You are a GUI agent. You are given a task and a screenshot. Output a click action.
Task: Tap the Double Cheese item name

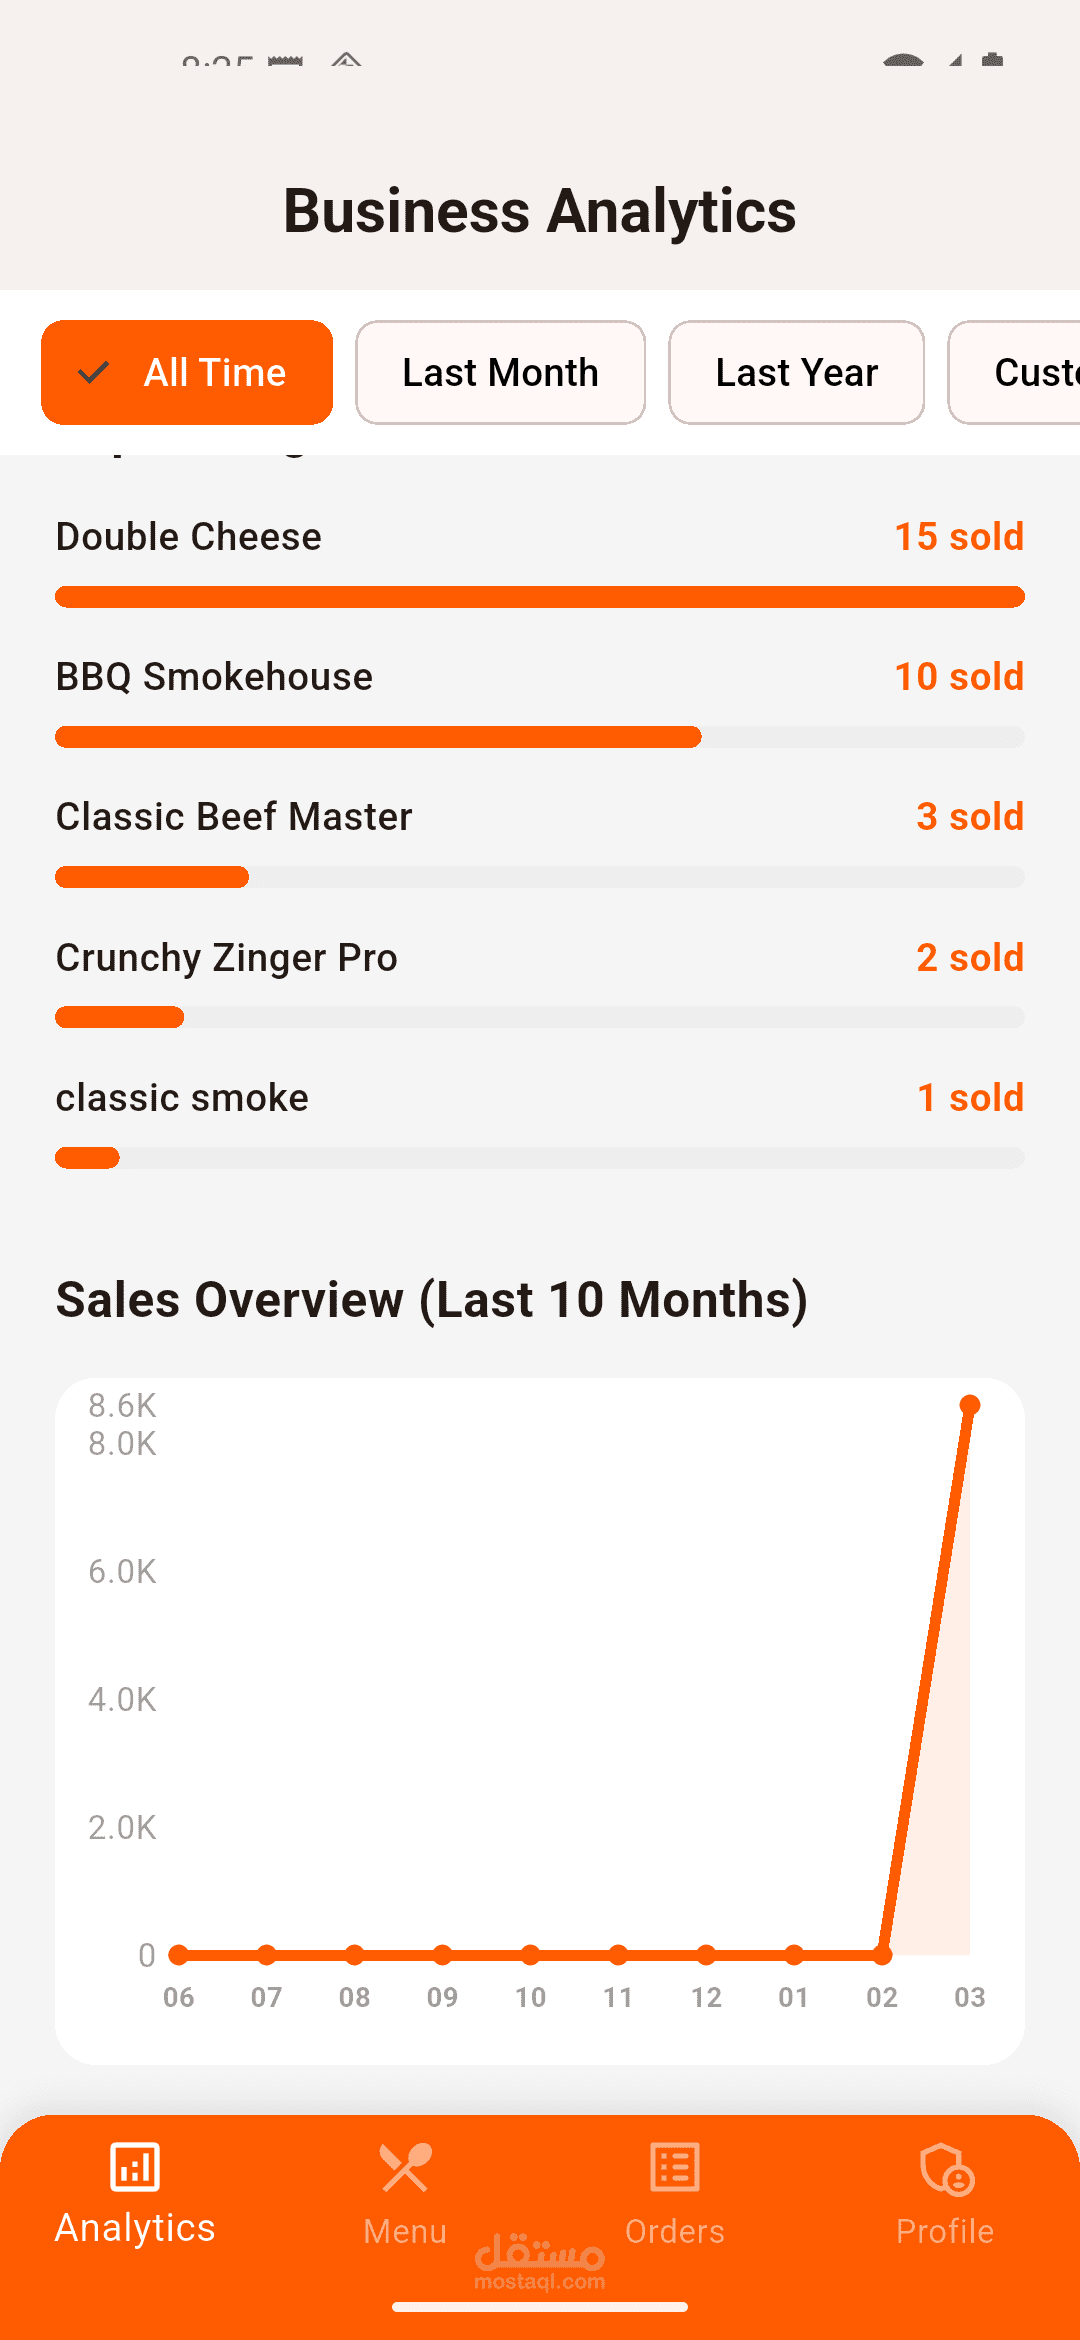point(189,537)
